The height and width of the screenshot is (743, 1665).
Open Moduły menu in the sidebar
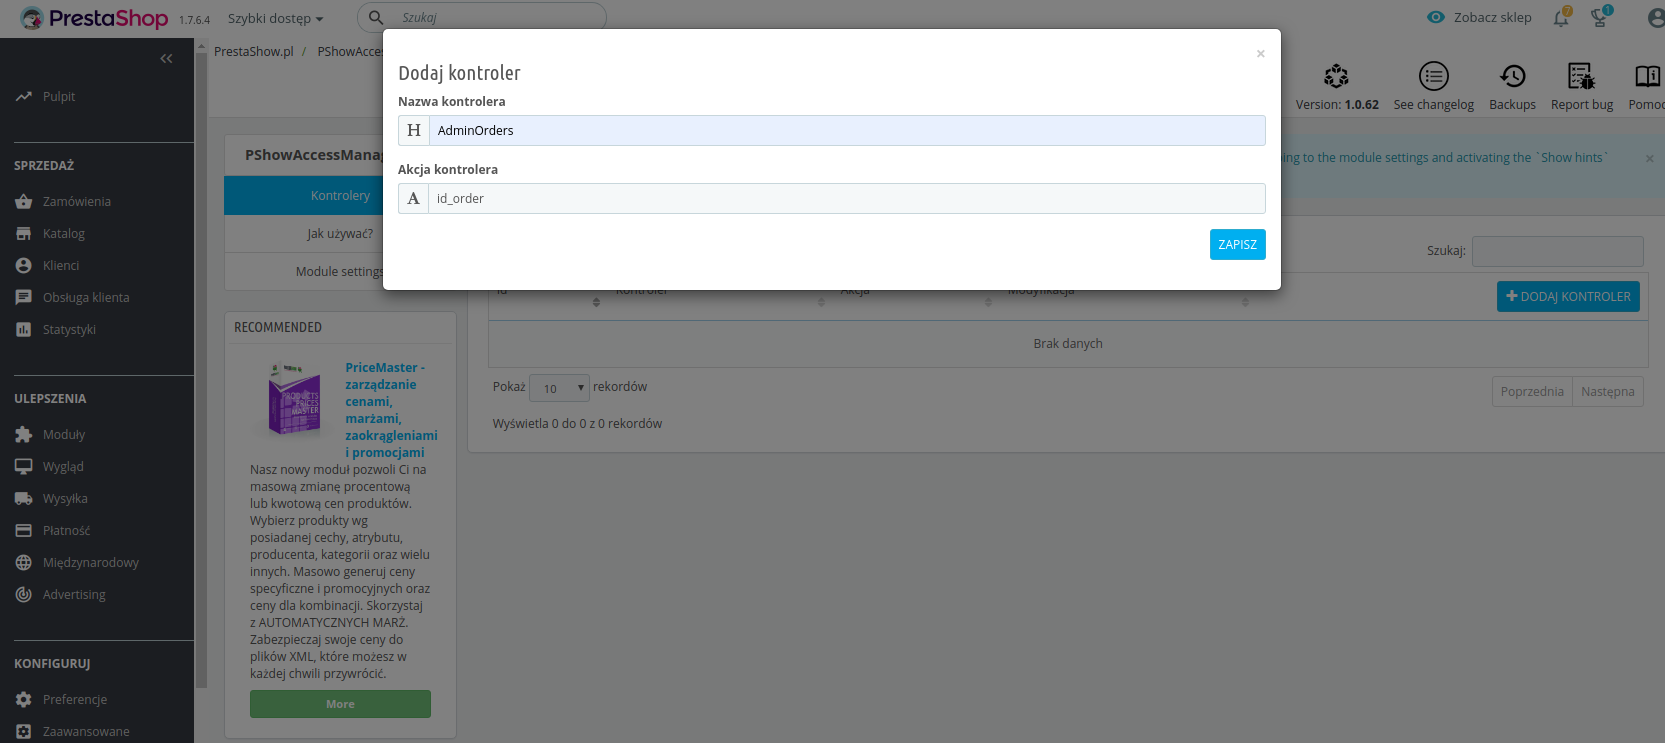click(63, 434)
